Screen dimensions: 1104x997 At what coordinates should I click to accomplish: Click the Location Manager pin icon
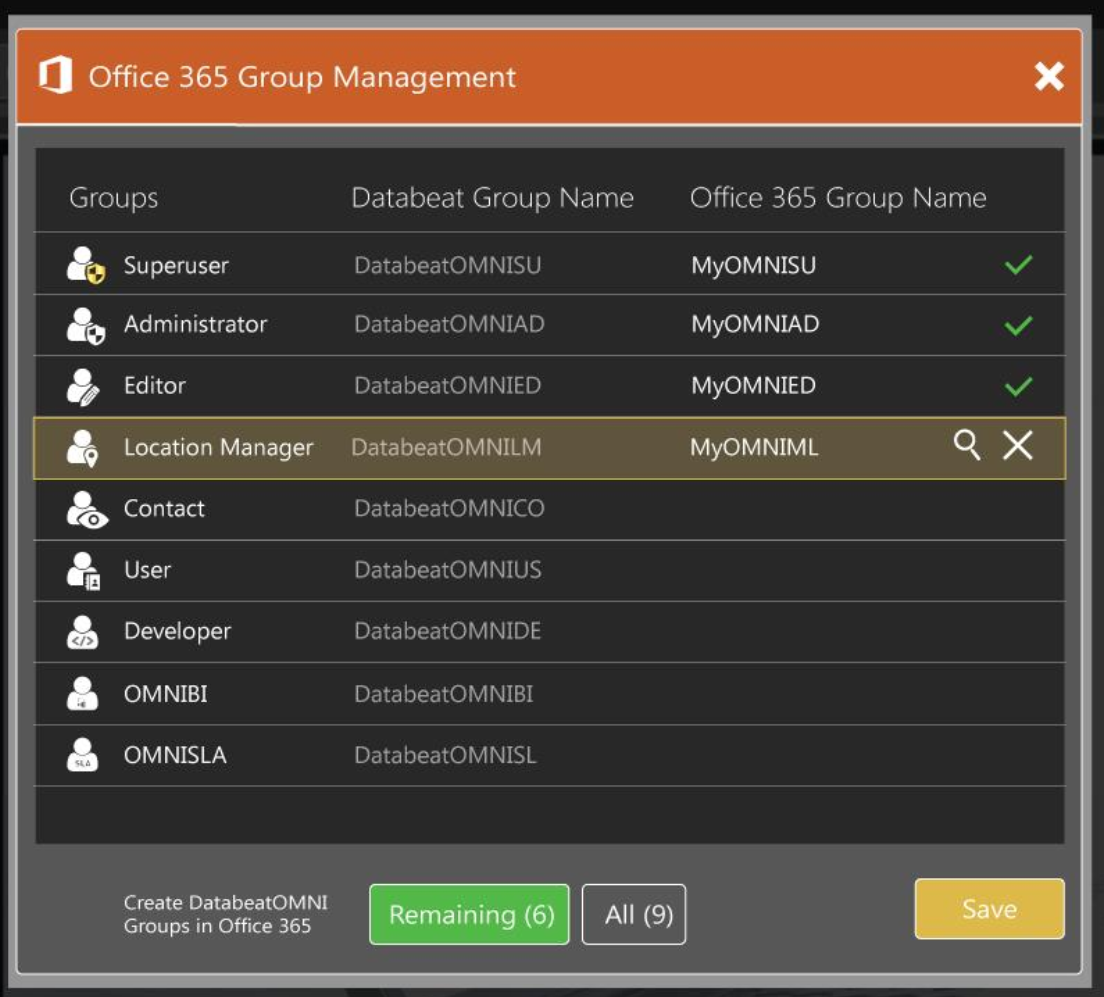point(82,448)
